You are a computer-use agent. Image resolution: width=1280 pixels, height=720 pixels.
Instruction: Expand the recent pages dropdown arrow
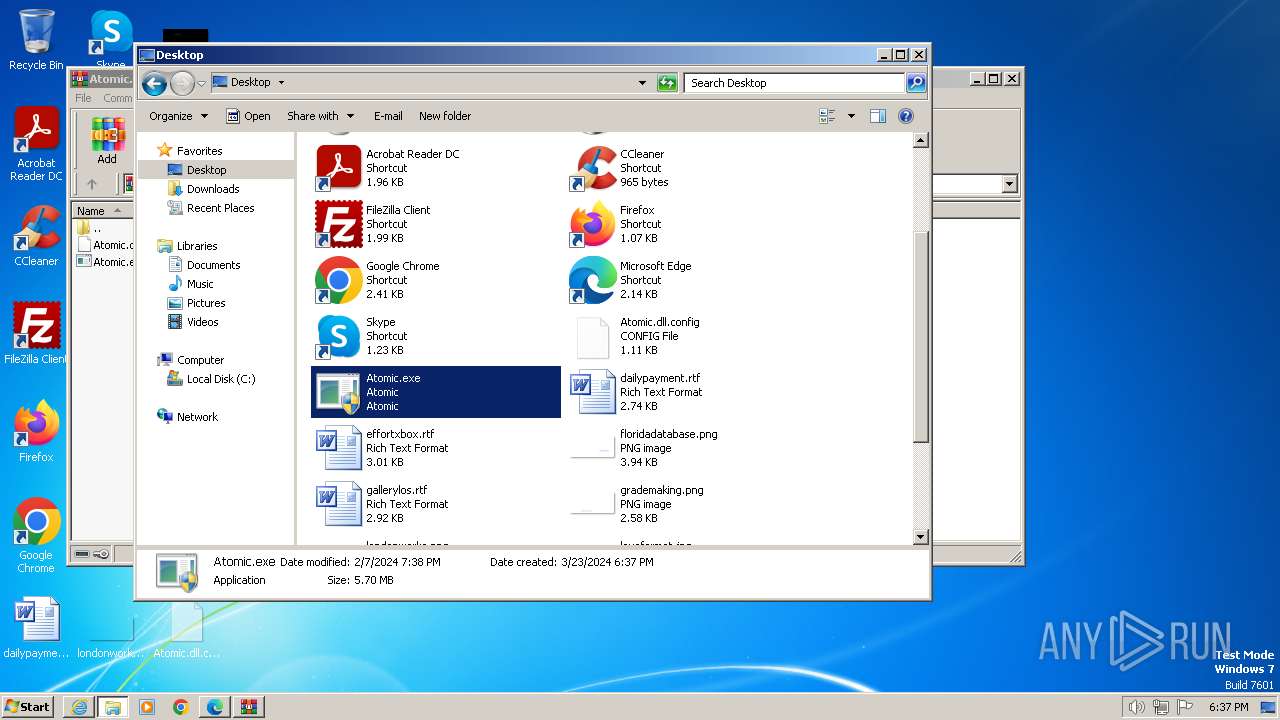(x=201, y=84)
